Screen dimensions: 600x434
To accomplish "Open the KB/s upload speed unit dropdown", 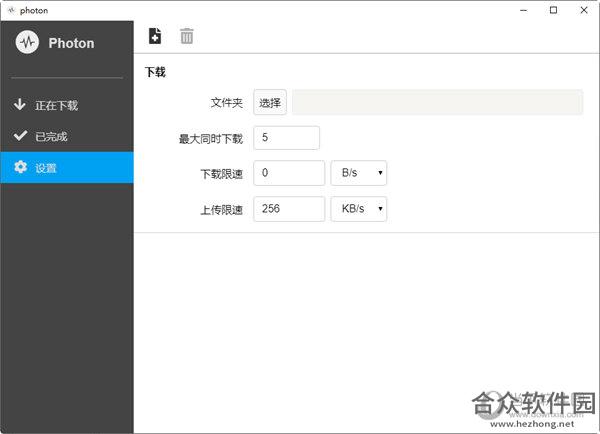I will [x=359, y=209].
